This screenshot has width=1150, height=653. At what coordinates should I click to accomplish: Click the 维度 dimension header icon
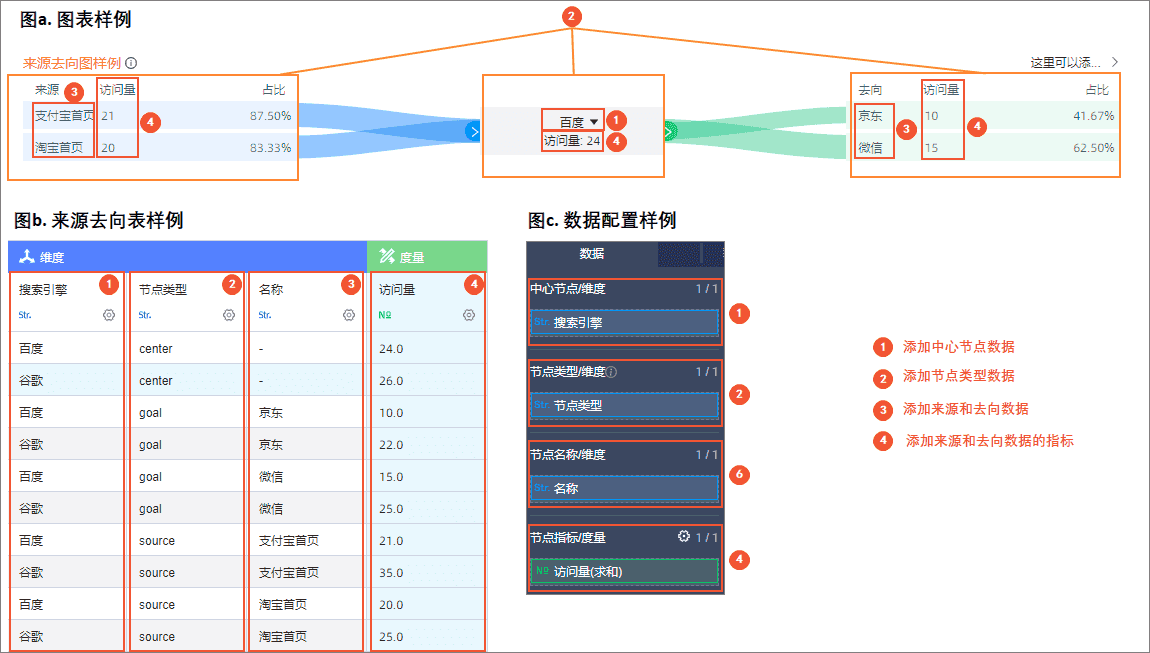[27, 257]
